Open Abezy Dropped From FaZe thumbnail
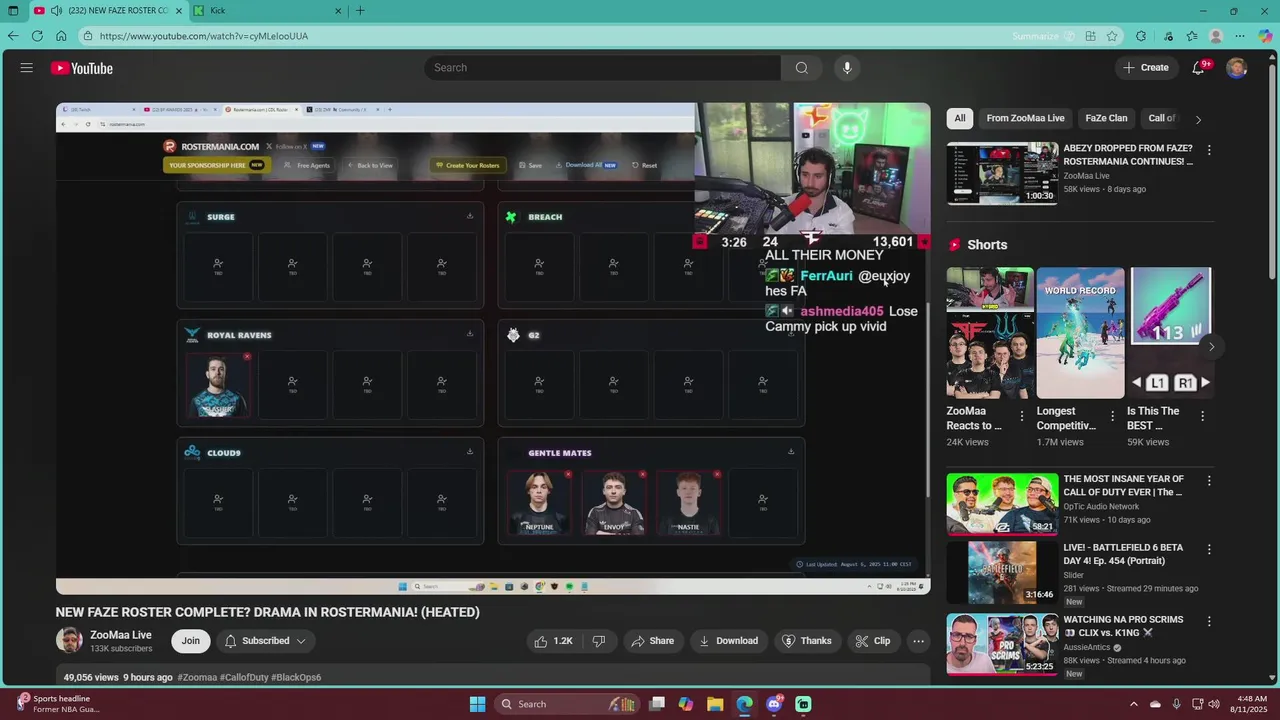 pos(1002,173)
